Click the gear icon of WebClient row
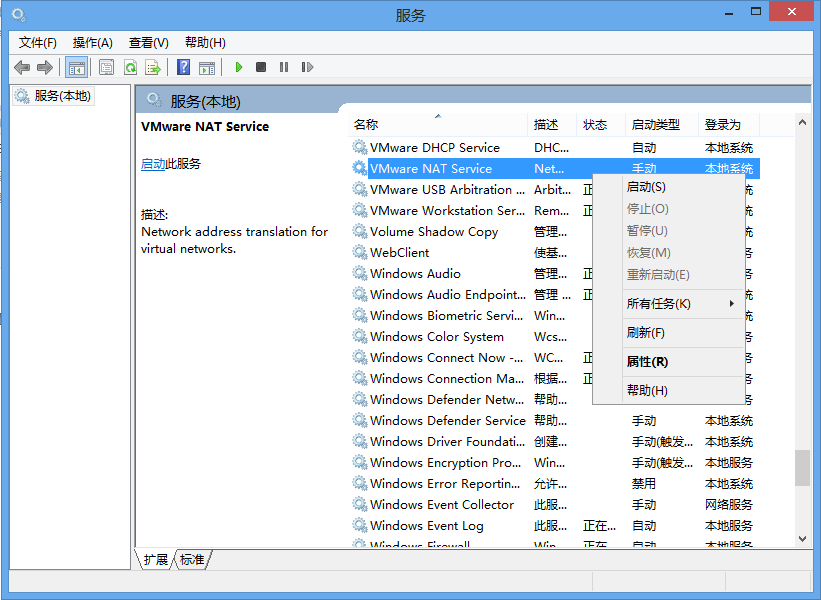Viewport: 821px width, 600px height. (359, 252)
